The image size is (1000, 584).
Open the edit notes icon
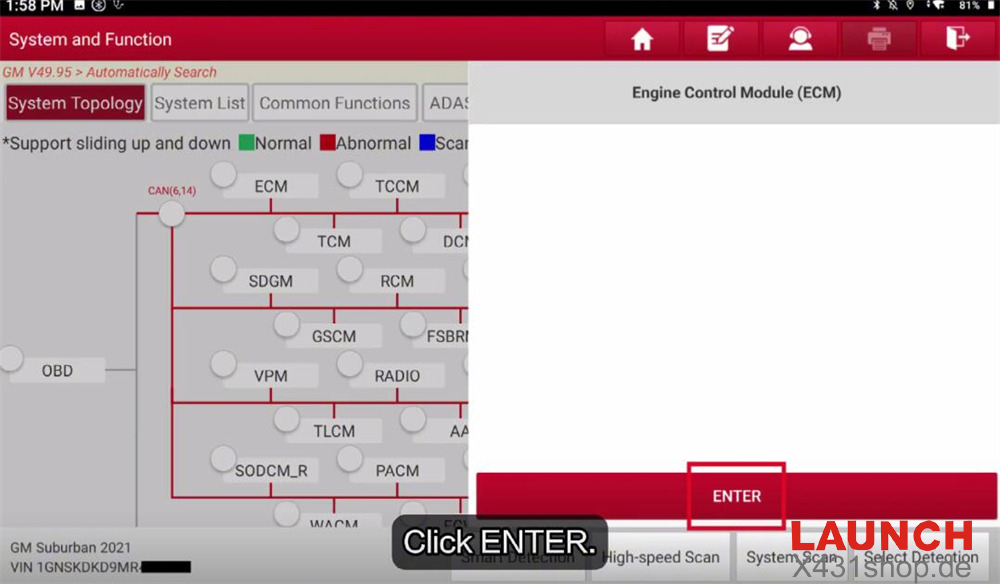[x=720, y=39]
